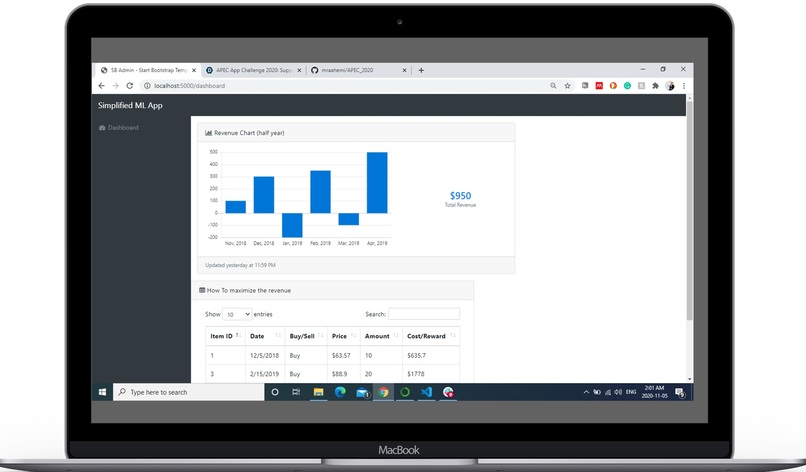This screenshot has height=472, width=806.
Task: View site information icon in address bar
Action: point(147,86)
